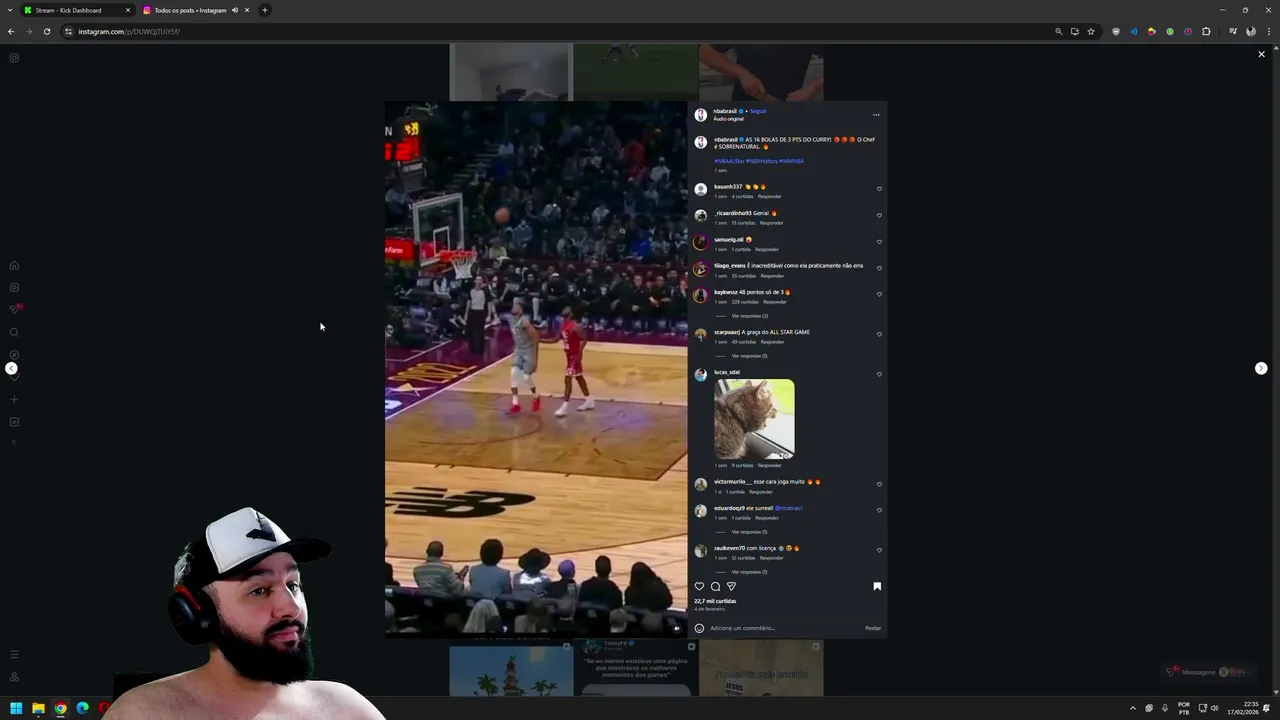Toggle video sound with the speaker icon

click(x=676, y=629)
